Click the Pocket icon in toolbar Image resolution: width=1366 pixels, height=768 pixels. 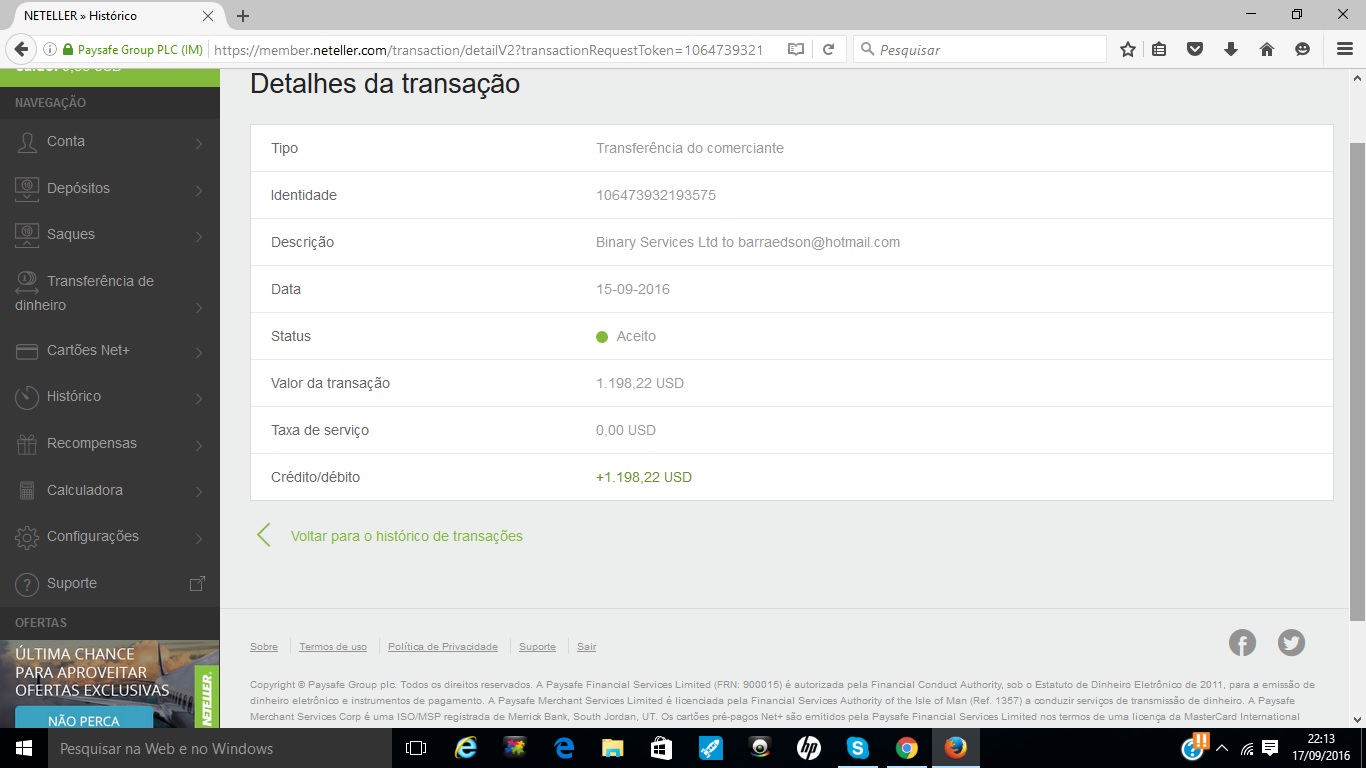pos(1194,49)
